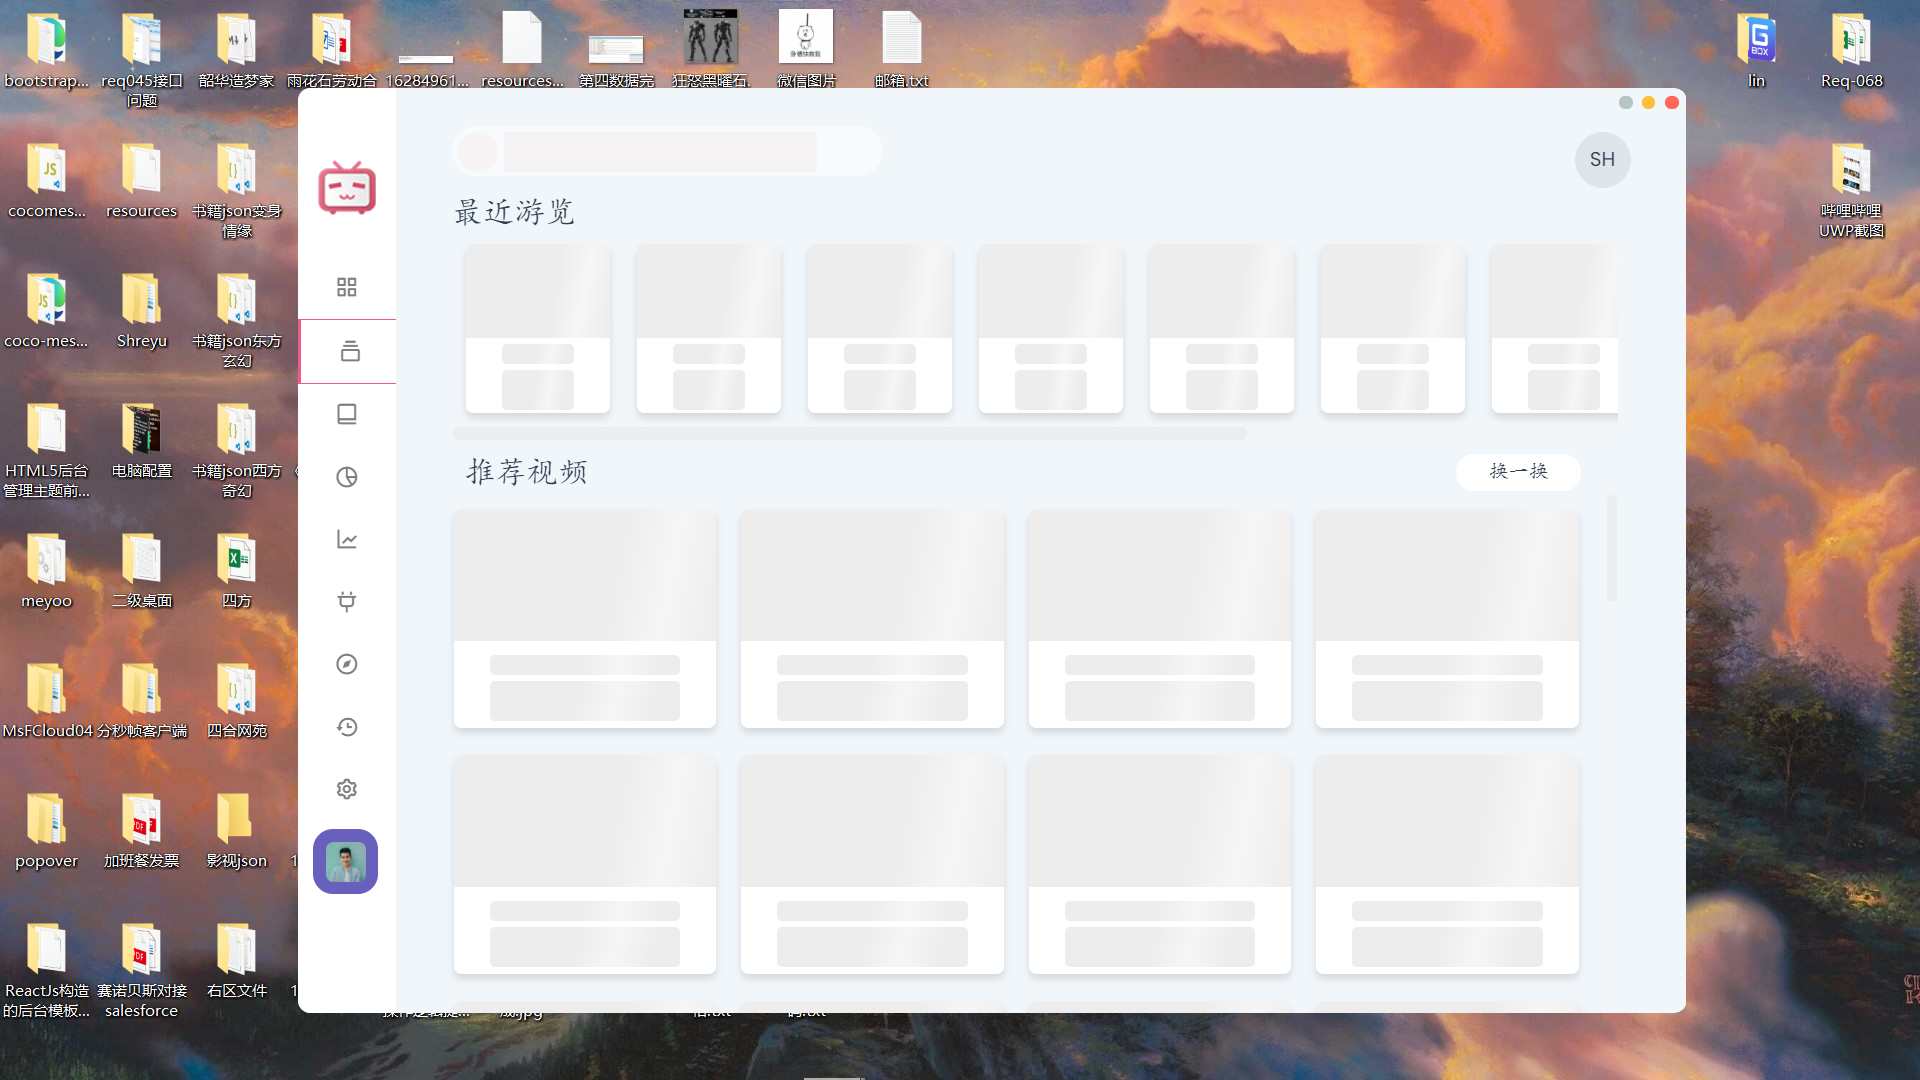This screenshot has width=1920, height=1080.
Task: Open the meyoo folder on desktop
Action: 46,570
